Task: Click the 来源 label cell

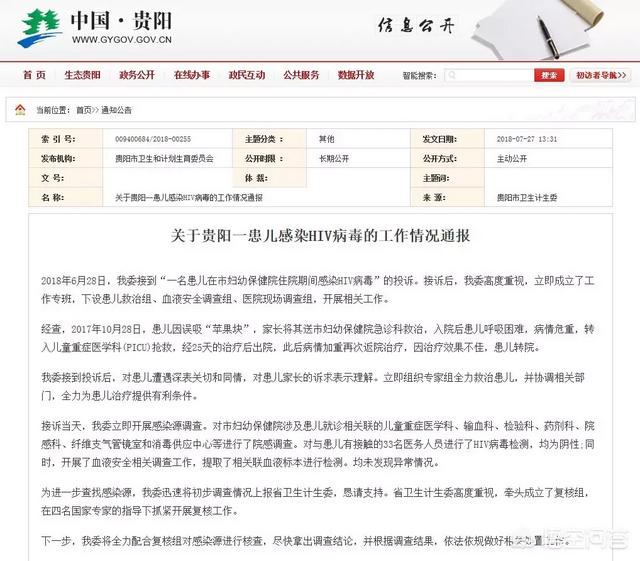Action: coord(447,198)
